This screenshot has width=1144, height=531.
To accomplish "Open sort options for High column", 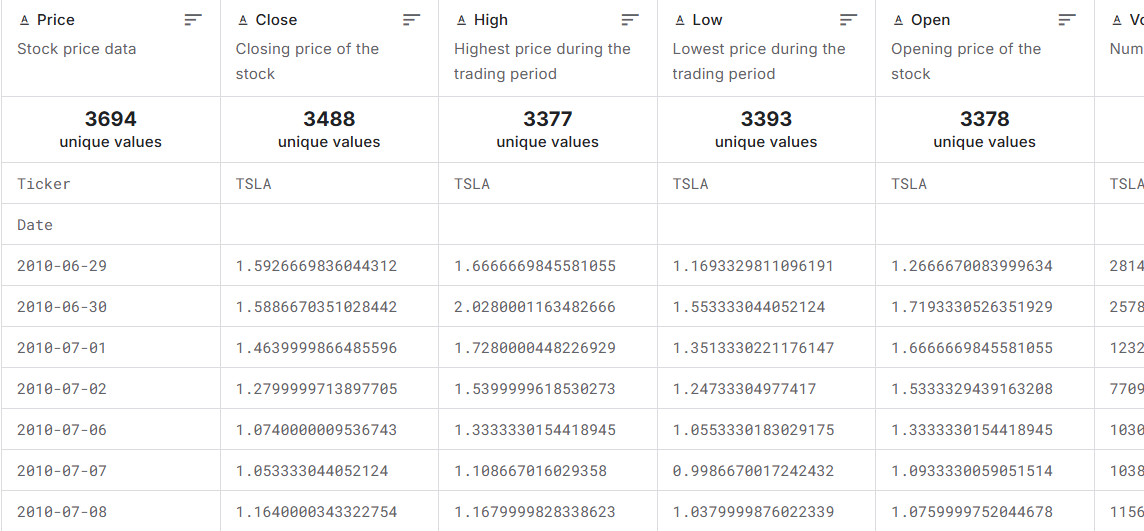I will pyautogui.click(x=630, y=20).
